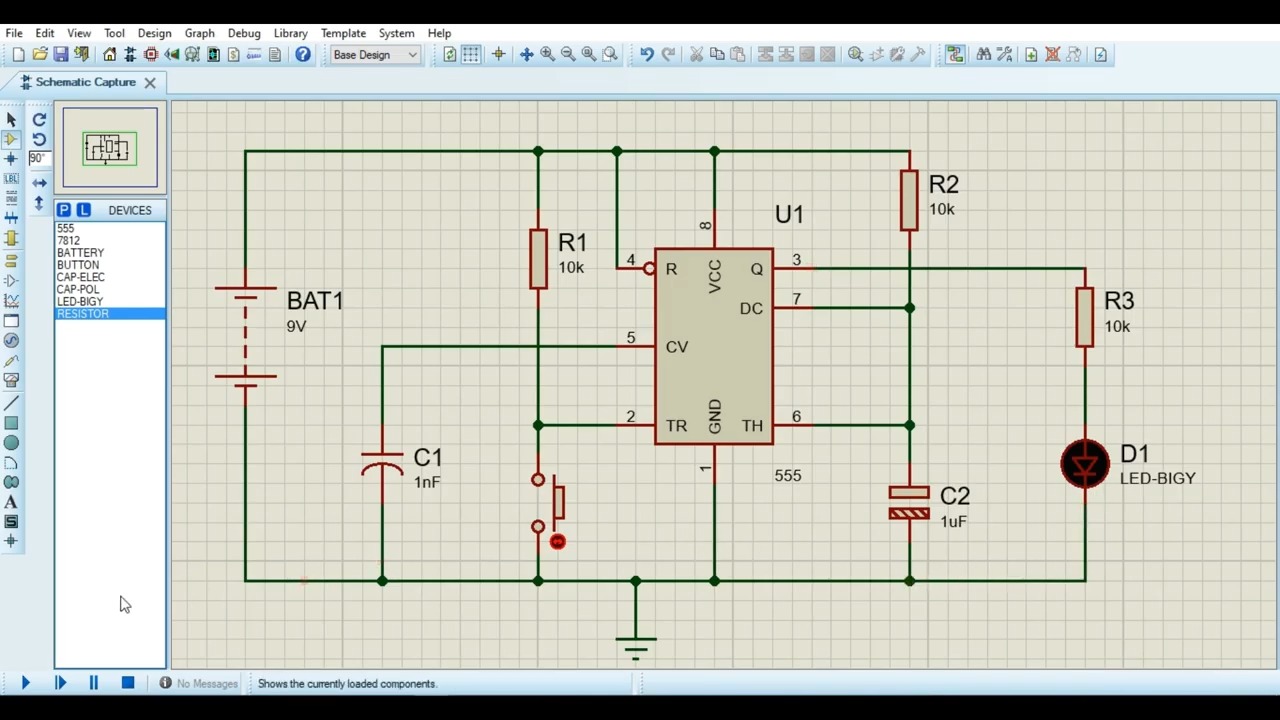Click the zoom out magnifier icon
The width and height of the screenshot is (1280, 720).
568,55
